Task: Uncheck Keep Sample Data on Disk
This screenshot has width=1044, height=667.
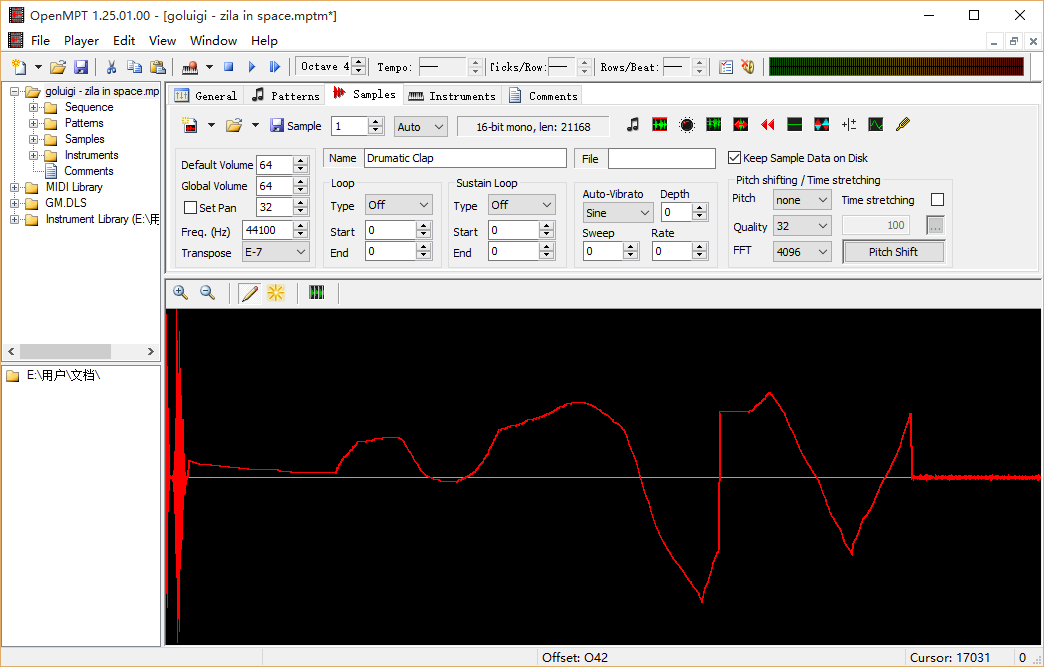Action: (735, 158)
